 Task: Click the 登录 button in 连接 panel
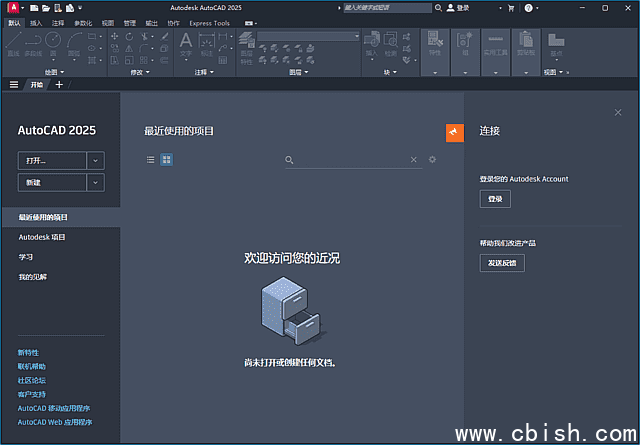point(495,199)
